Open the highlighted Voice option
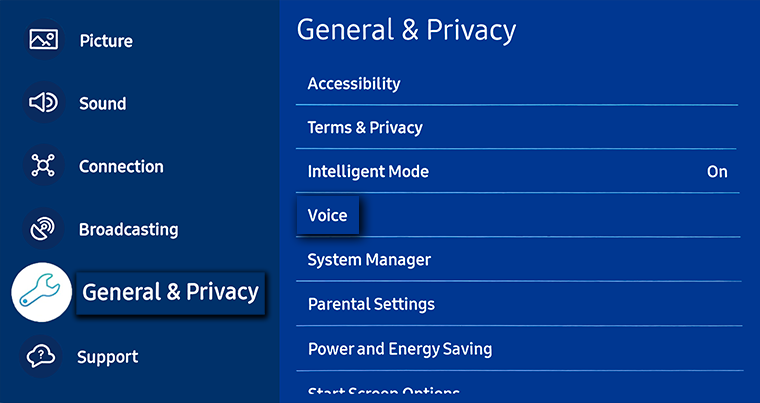The height and width of the screenshot is (403, 760). coord(328,215)
